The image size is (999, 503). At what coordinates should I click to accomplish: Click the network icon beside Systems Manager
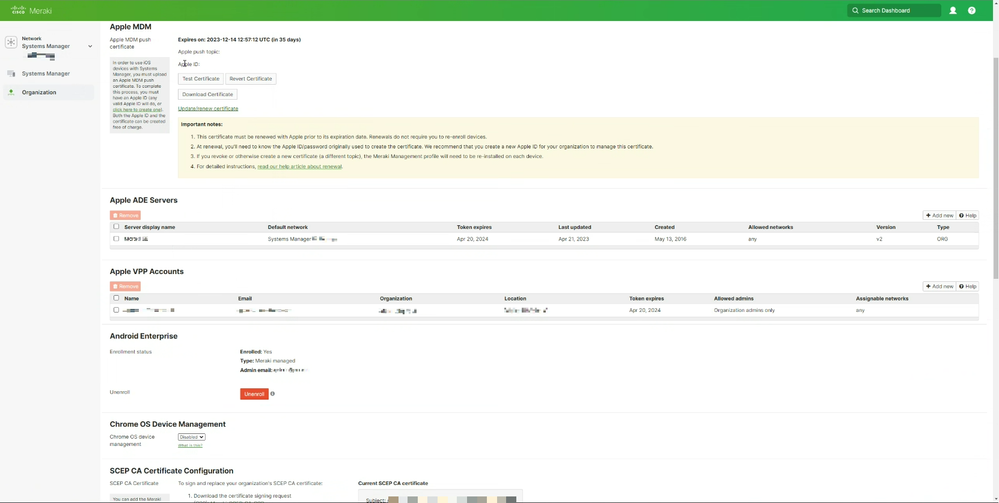point(11,42)
